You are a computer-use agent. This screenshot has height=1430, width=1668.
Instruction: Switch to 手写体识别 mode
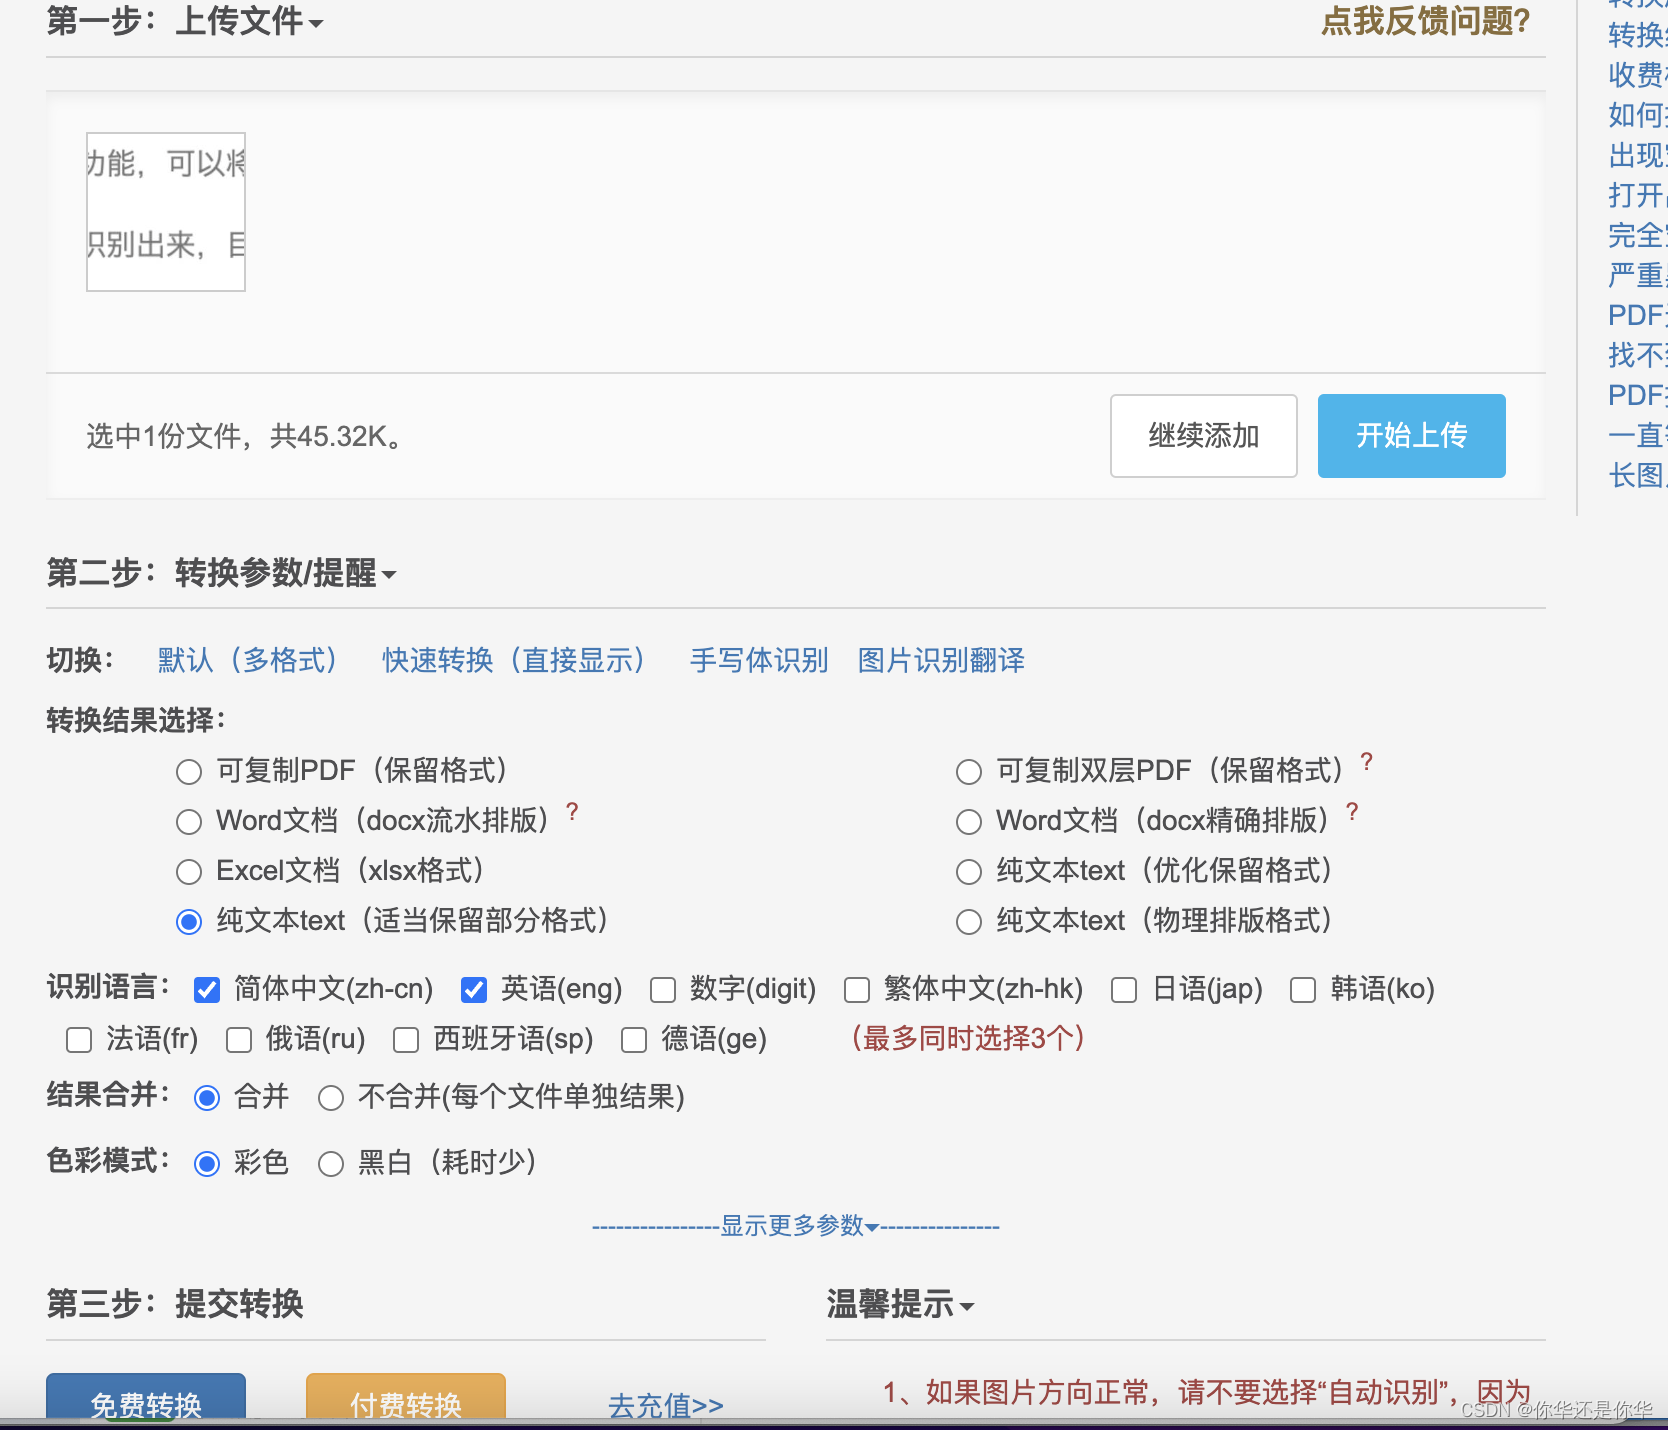758,660
